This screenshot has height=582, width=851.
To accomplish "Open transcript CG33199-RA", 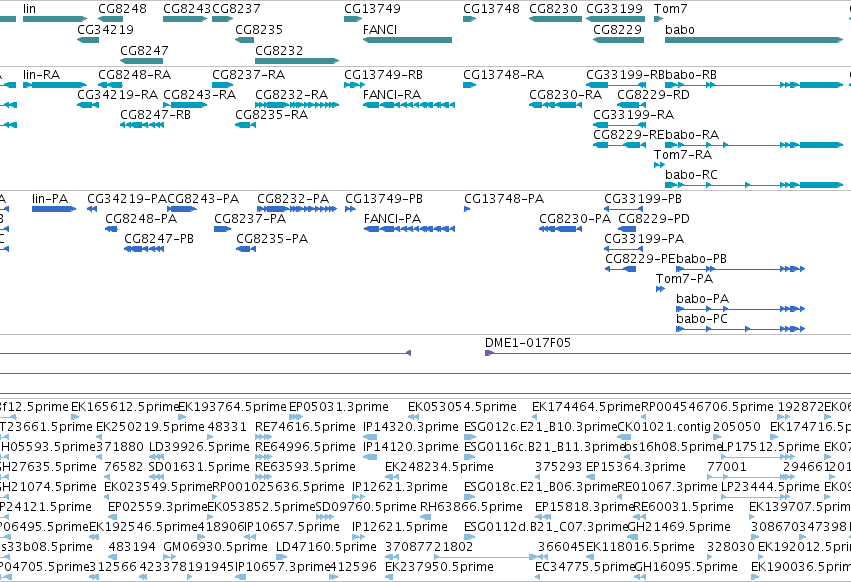I will pos(633,115).
